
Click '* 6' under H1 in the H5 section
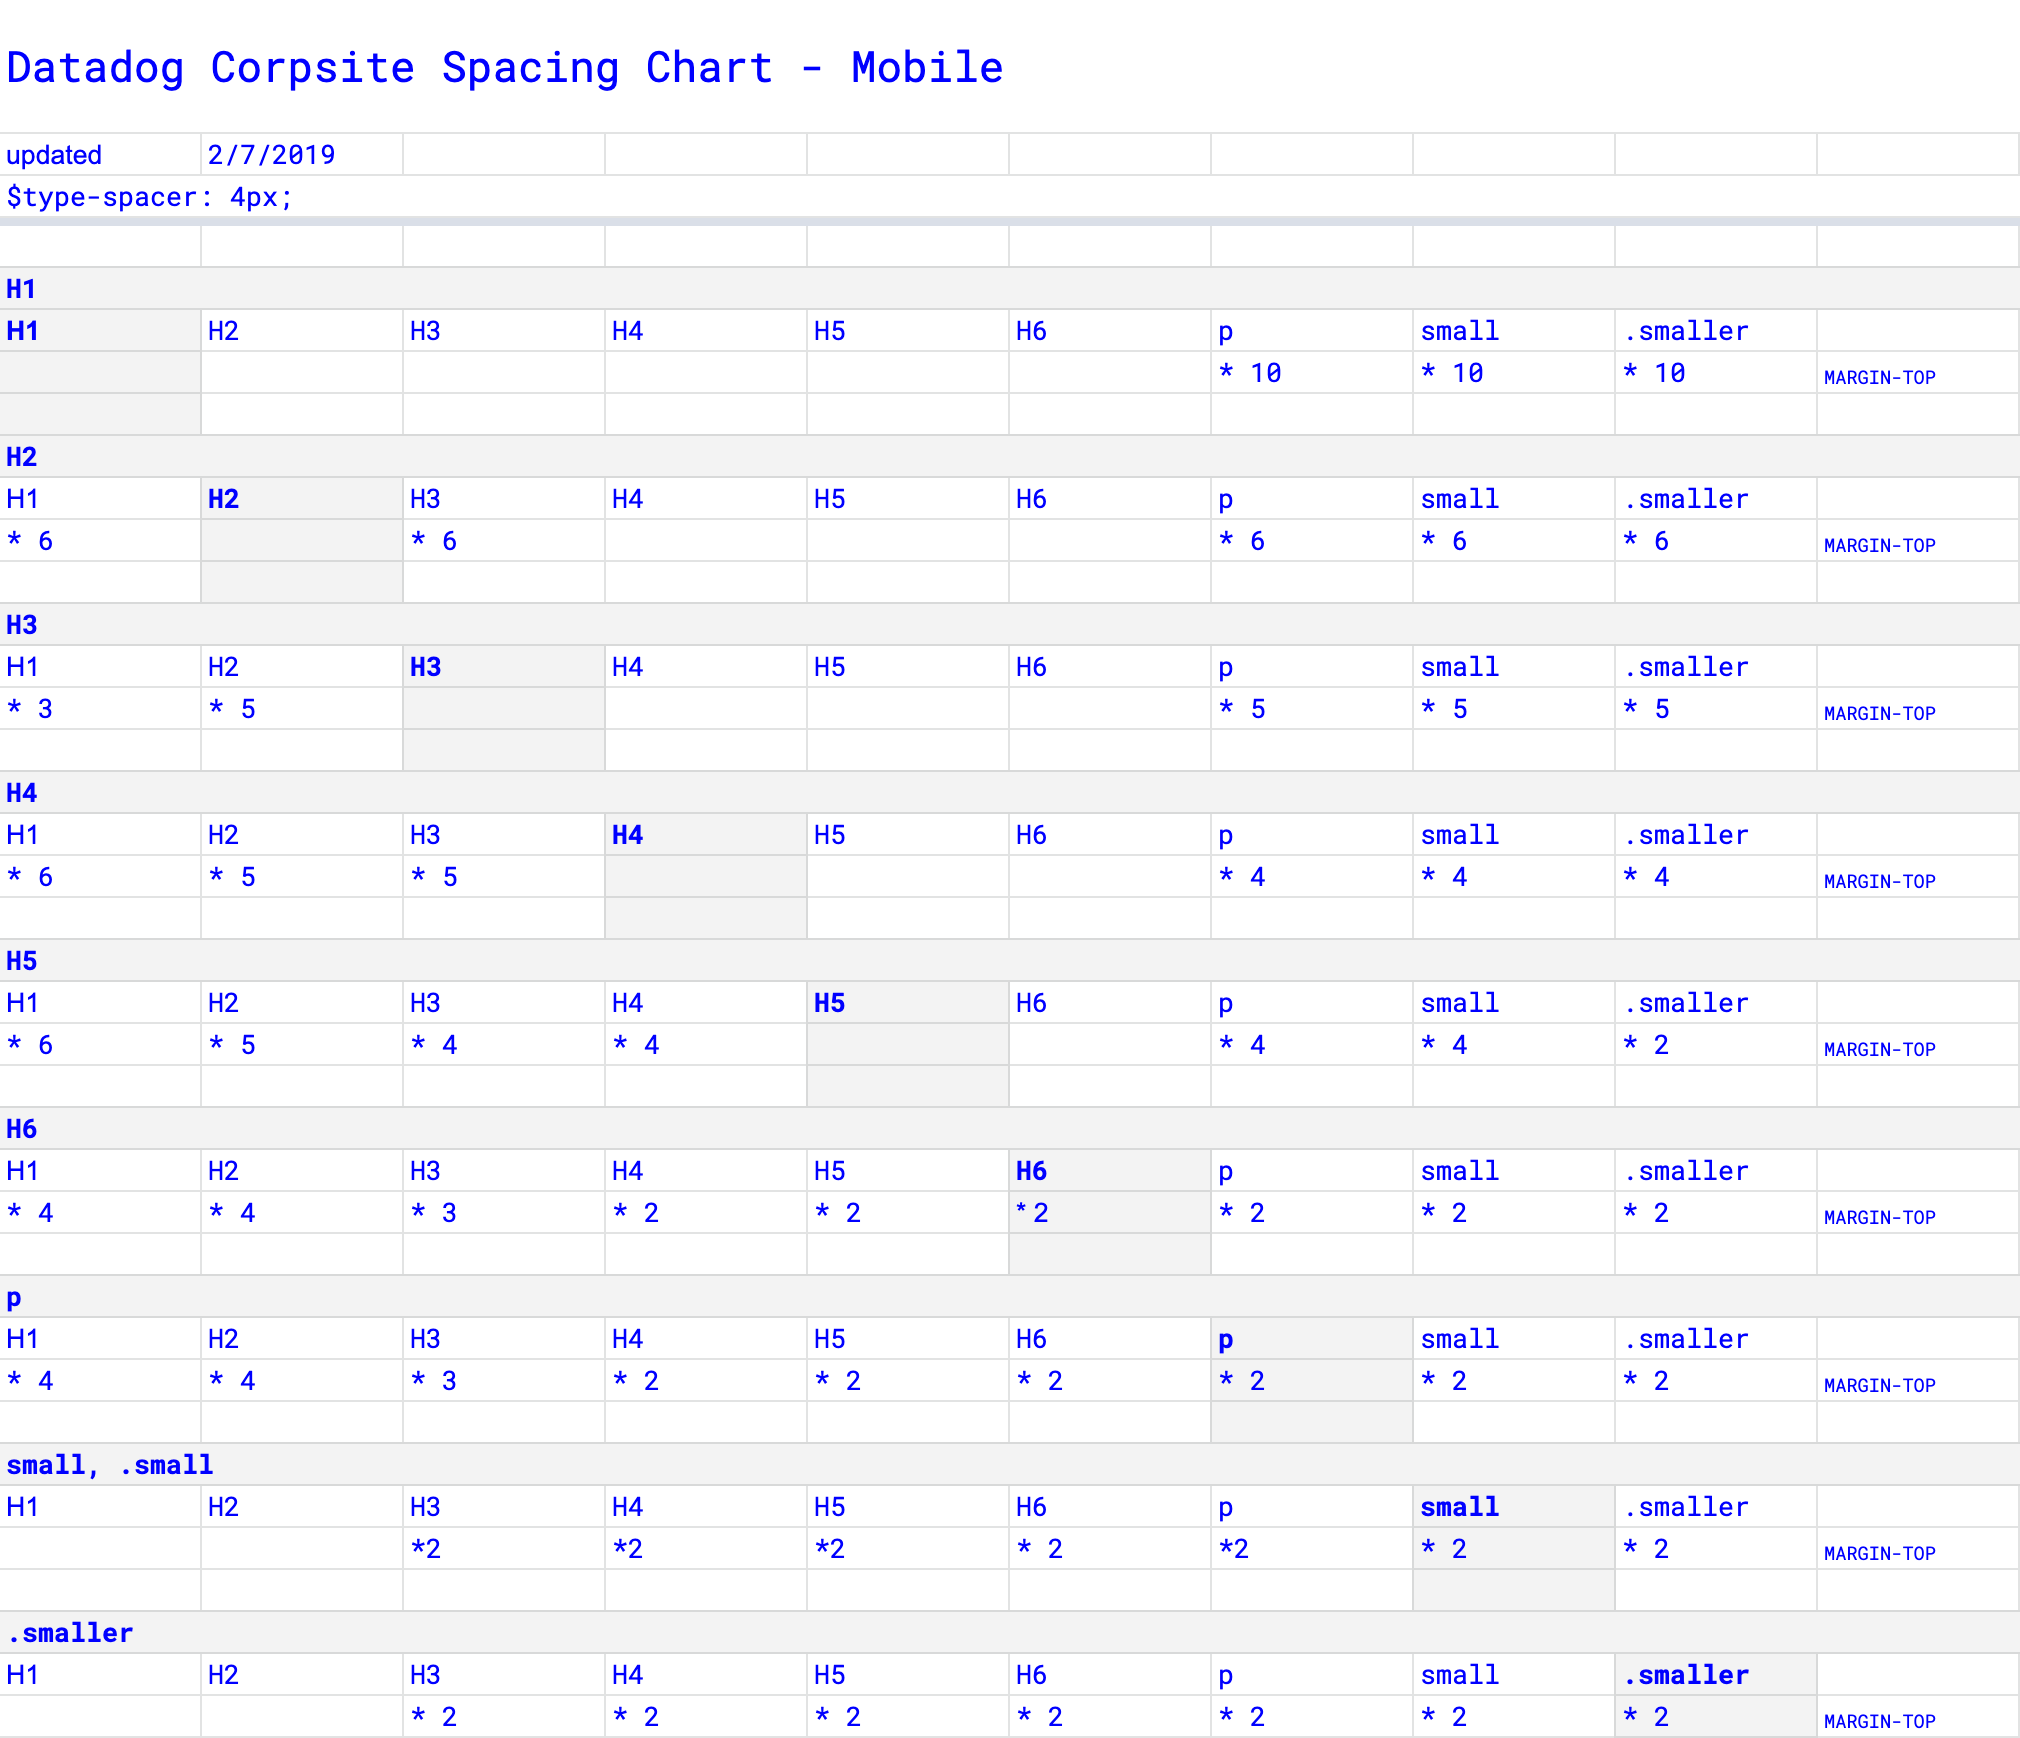coord(30,1045)
